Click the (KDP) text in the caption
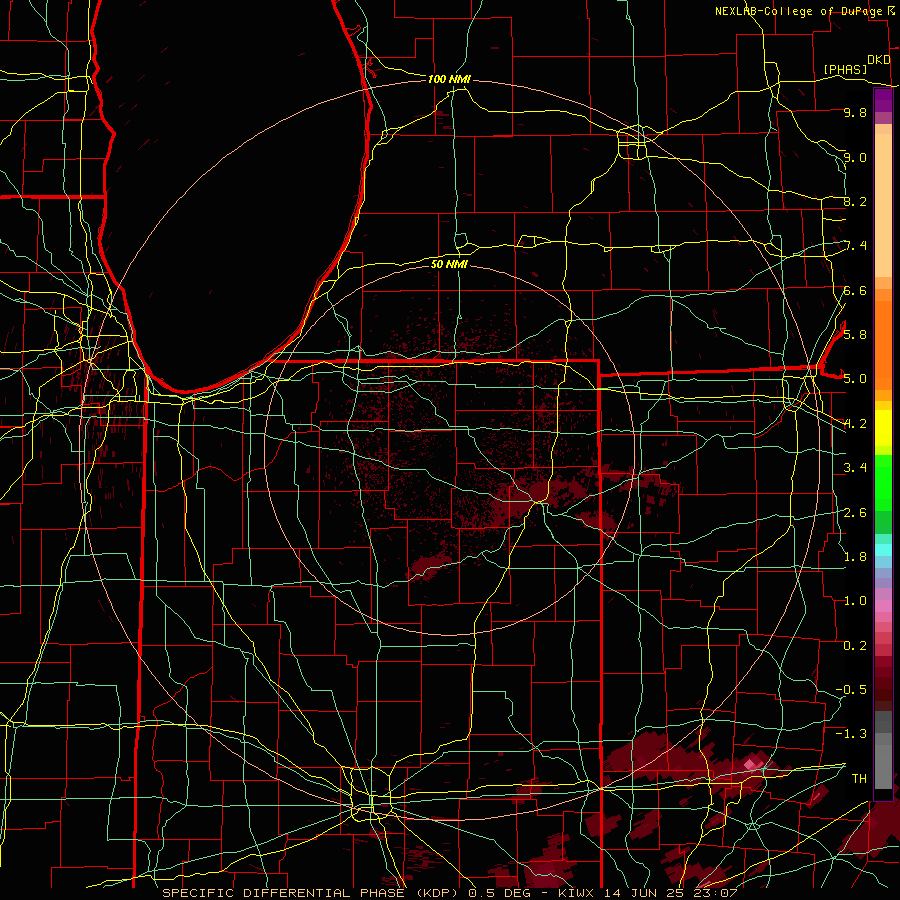Viewport: 900px width, 900px height. (x=435, y=893)
